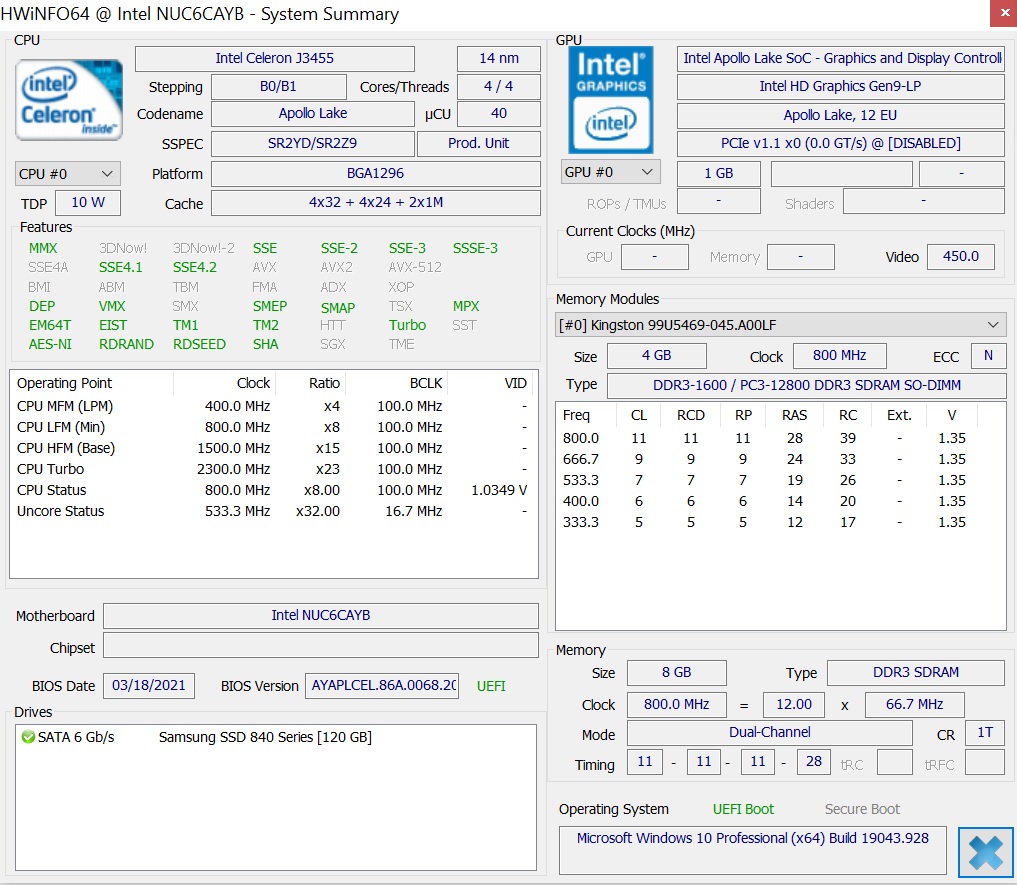Click the DDR3 SDRAM memory type field

pyautogui.click(x=916, y=673)
